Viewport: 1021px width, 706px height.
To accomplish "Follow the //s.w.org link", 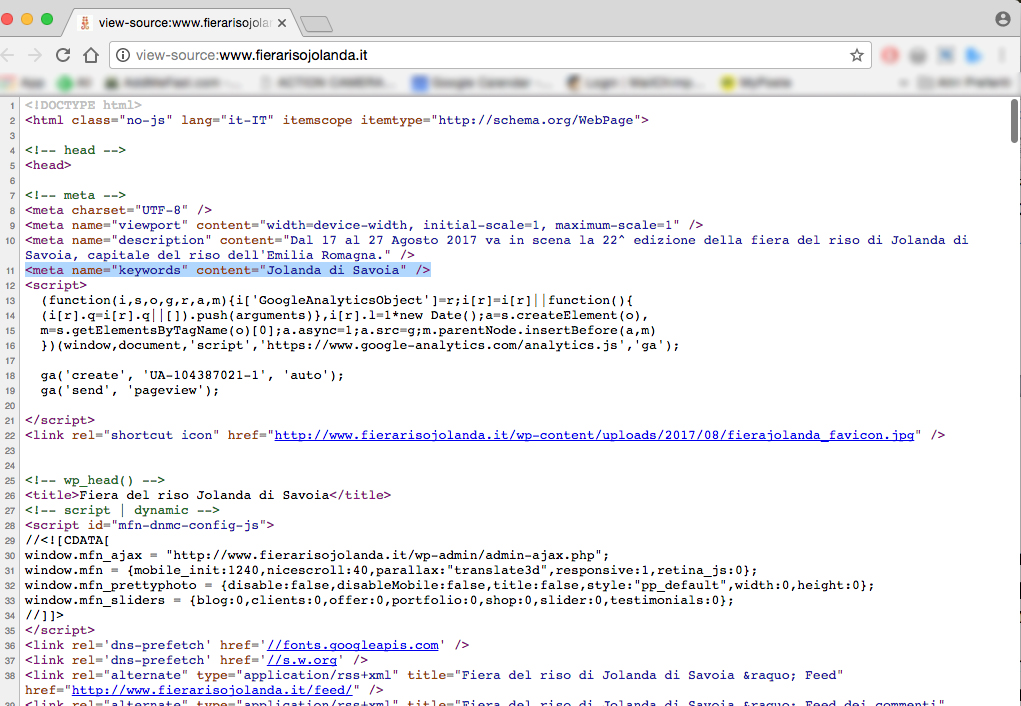I will coord(301,660).
